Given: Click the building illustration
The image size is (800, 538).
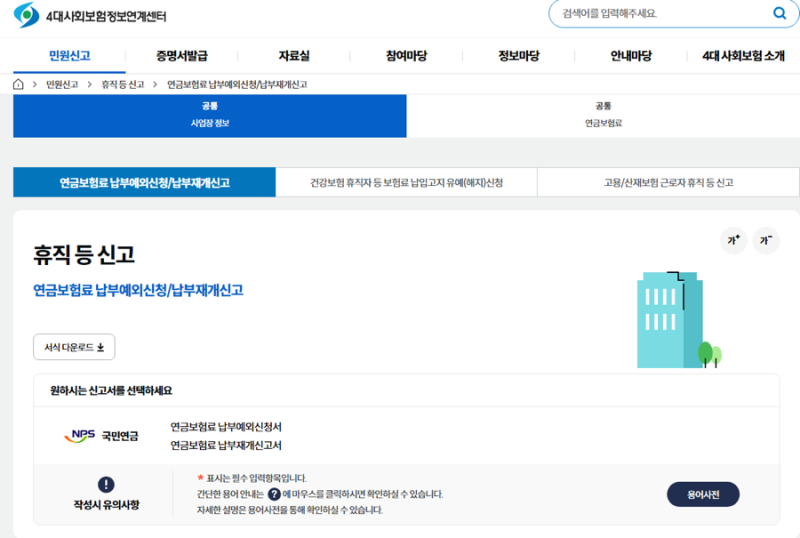Looking at the screenshot, I should point(679,320).
